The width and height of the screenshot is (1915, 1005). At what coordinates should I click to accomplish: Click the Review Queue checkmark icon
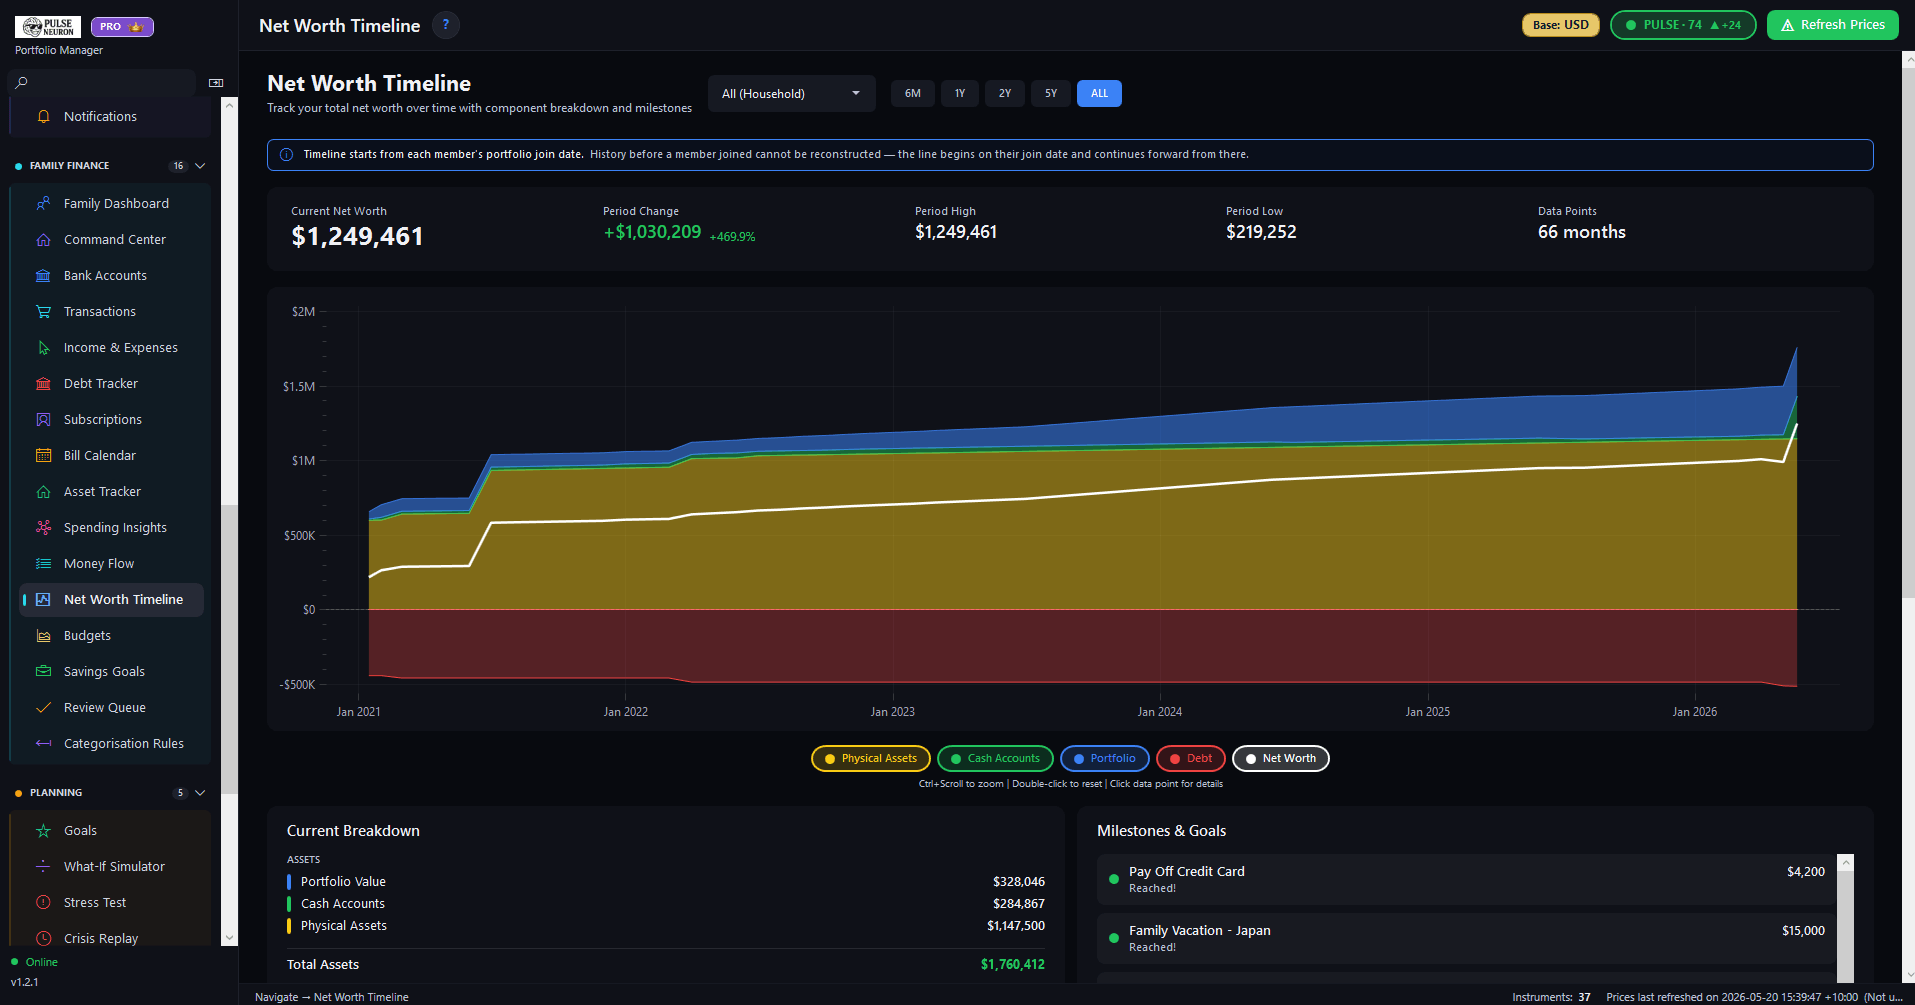43,708
